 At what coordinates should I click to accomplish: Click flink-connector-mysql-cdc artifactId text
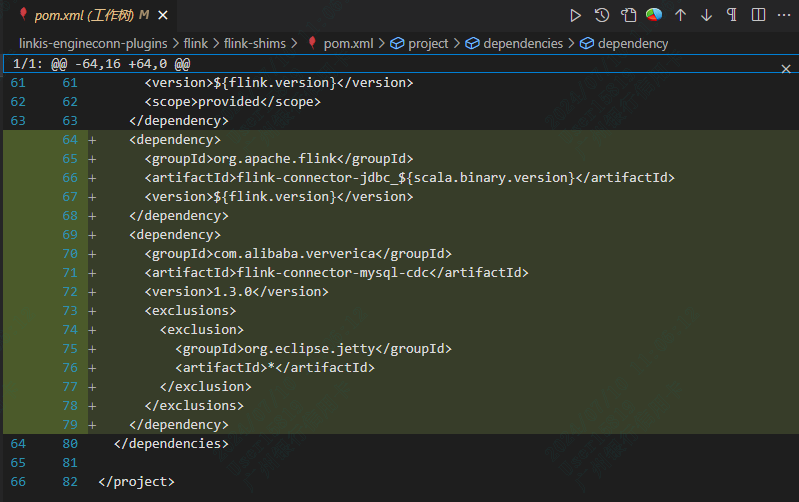tap(333, 273)
